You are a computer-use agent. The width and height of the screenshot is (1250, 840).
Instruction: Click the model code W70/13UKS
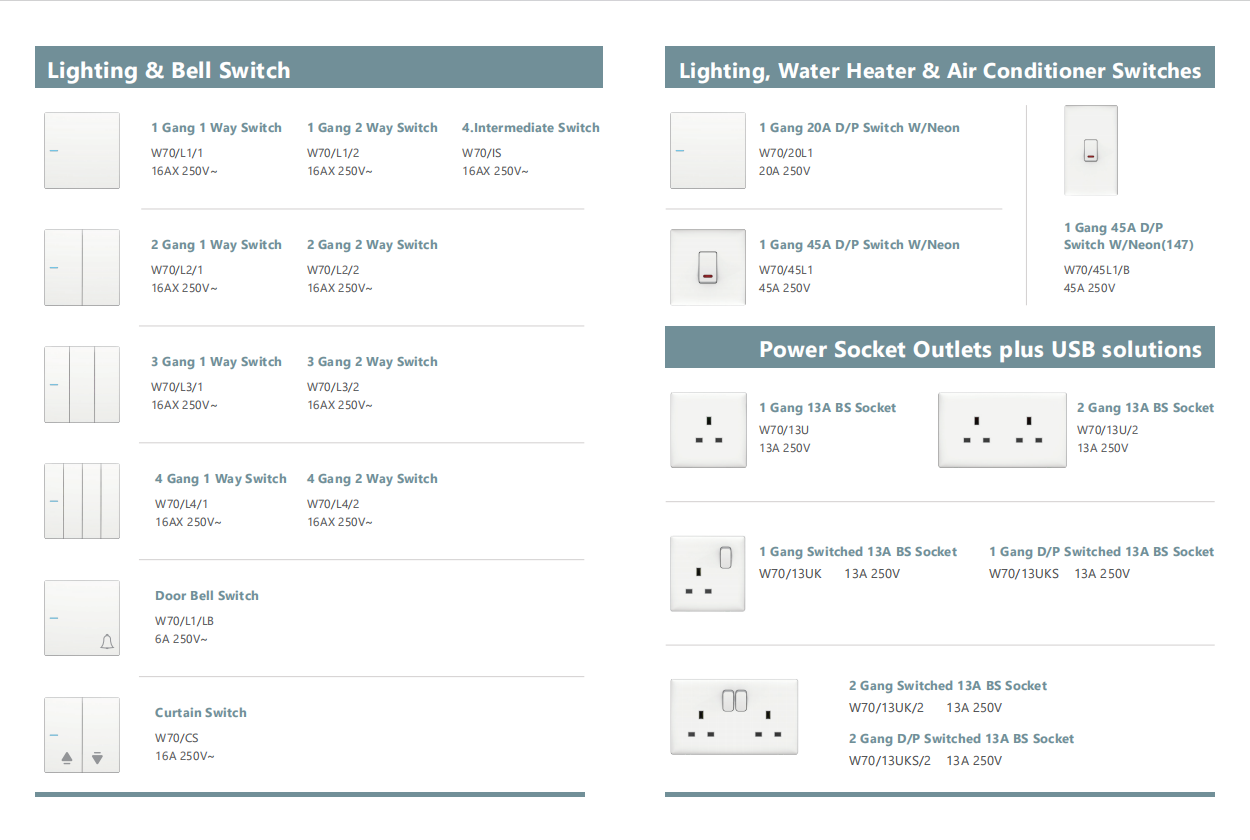click(x=1024, y=574)
